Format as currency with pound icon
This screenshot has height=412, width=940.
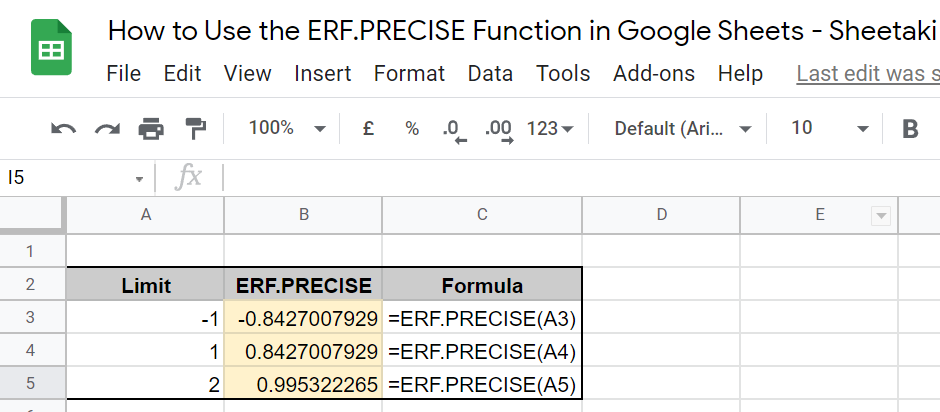(x=368, y=129)
